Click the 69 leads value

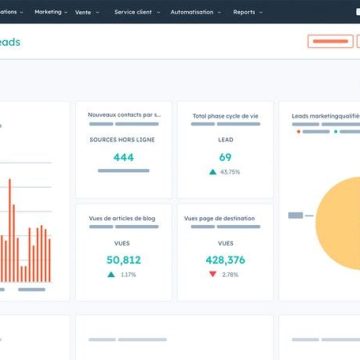point(225,157)
